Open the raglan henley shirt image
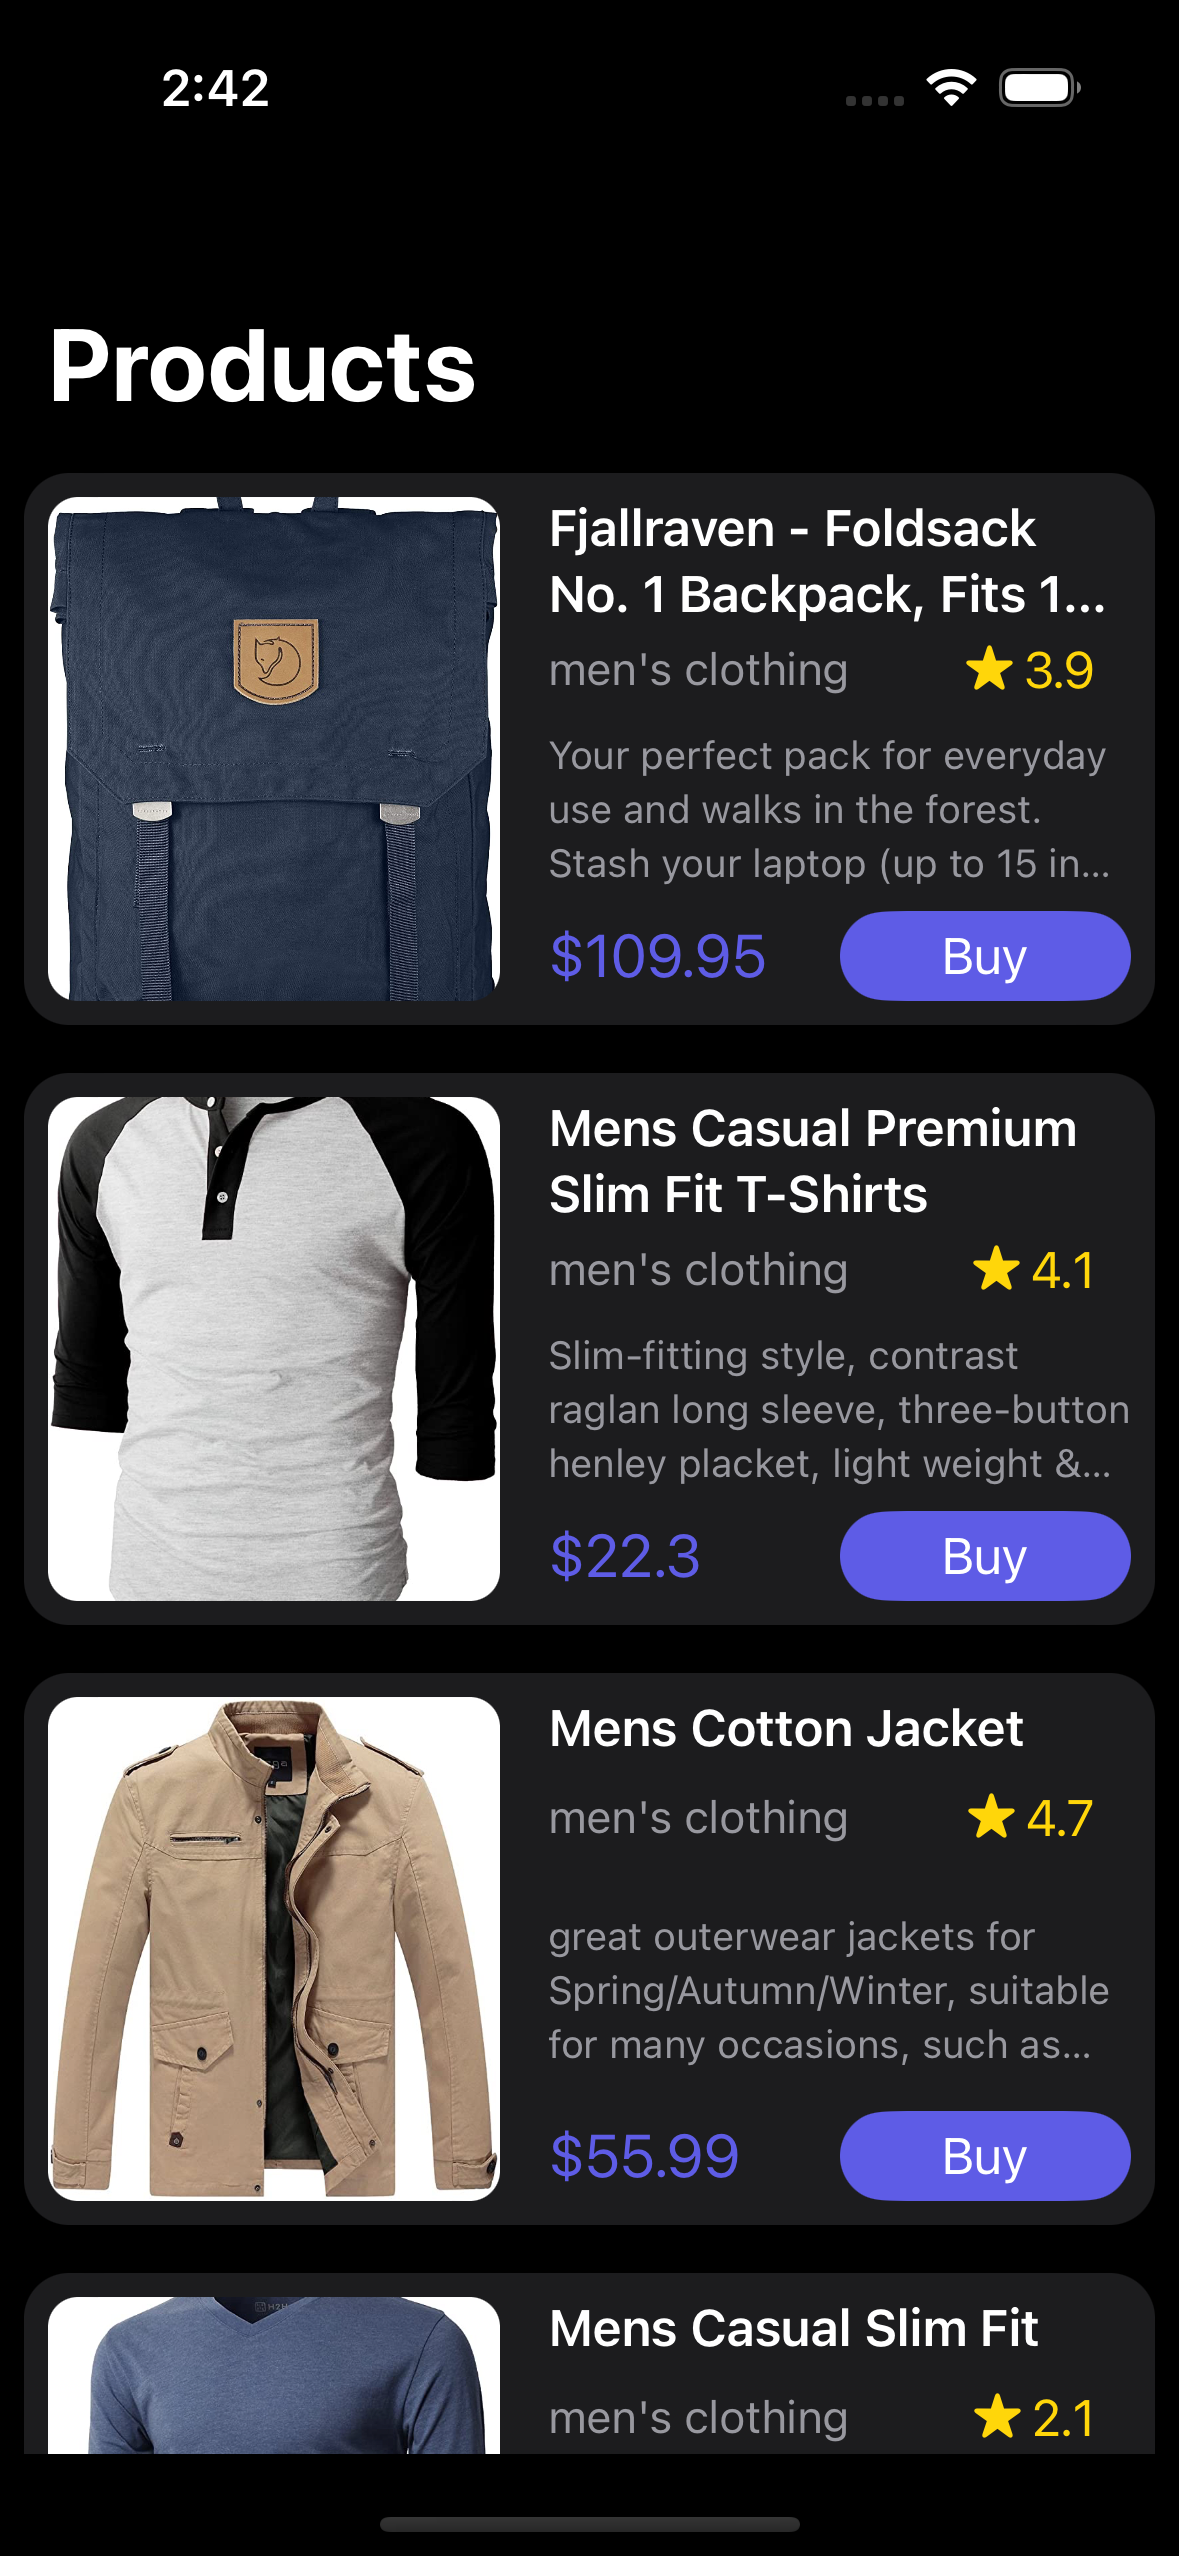Image resolution: width=1179 pixels, height=2556 pixels. [274, 1349]
